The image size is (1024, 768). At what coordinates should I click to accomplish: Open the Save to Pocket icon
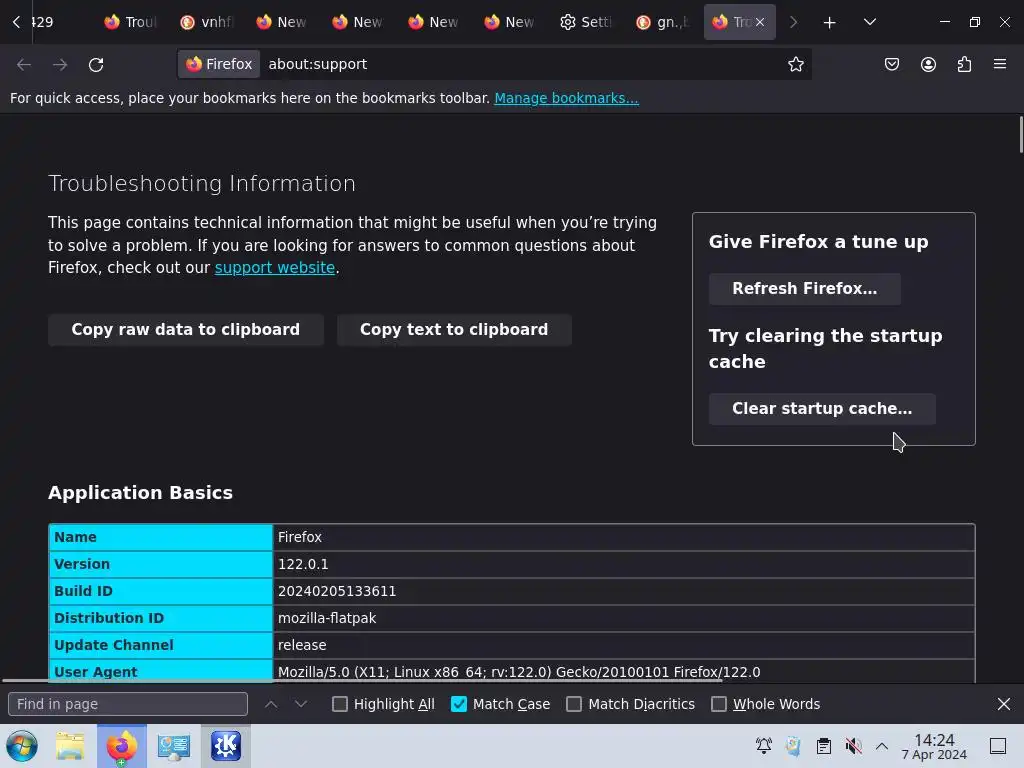click(x=892, y=64)
